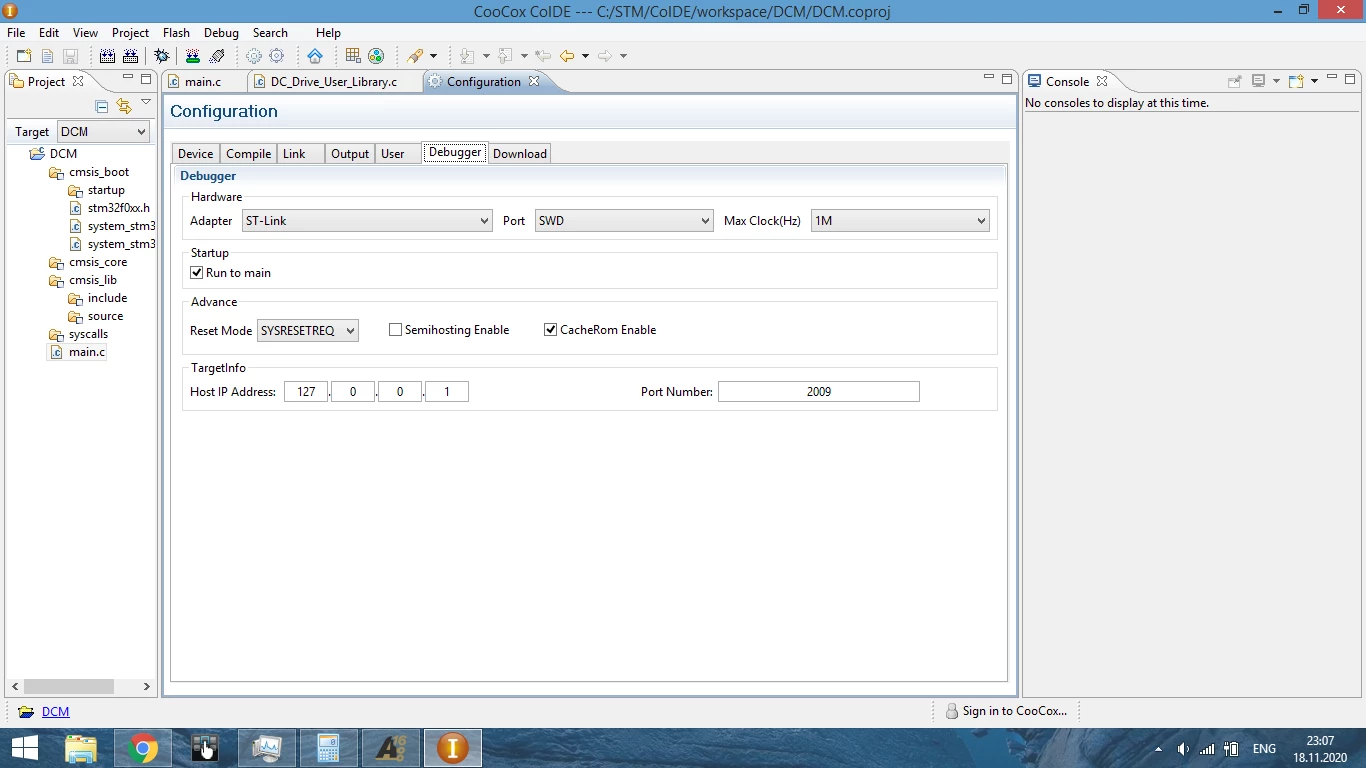Click the flashlight Search toolbar icon

click(415, 56)
